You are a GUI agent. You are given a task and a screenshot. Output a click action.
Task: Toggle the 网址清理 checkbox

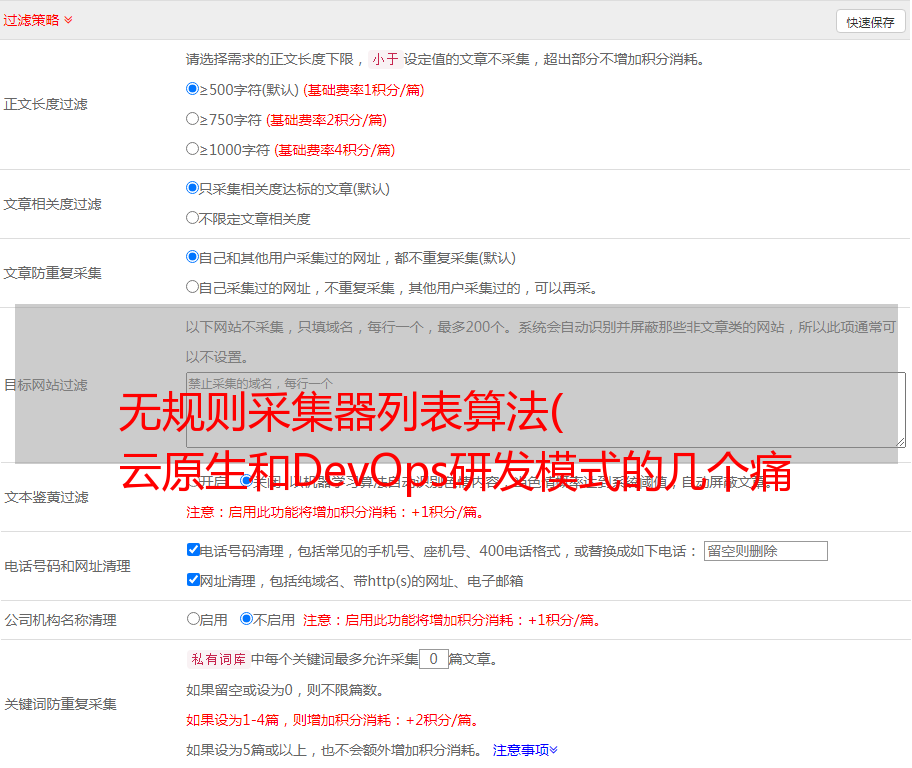pos(193,580)
